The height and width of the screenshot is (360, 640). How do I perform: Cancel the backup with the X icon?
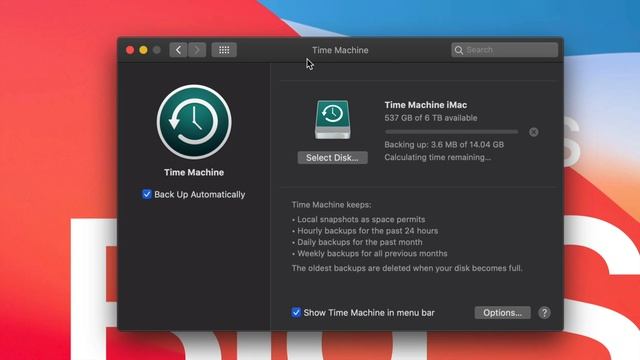coord(533,132)
